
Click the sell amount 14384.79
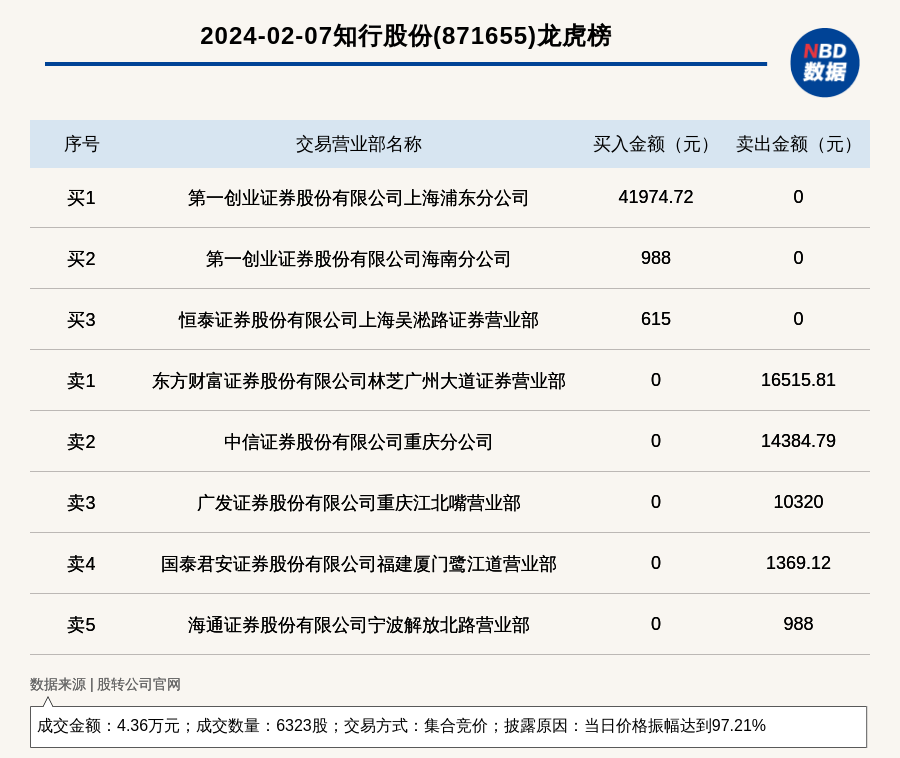(x=798, y=441)
